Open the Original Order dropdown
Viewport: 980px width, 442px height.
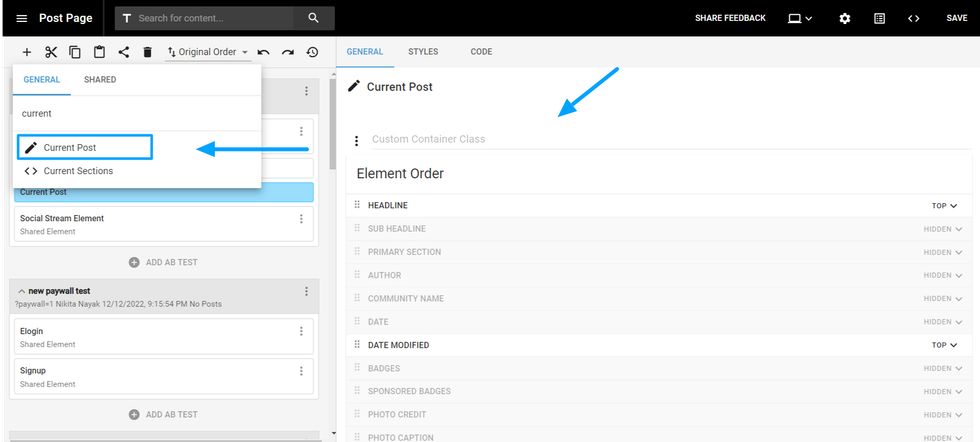(208, 52)
